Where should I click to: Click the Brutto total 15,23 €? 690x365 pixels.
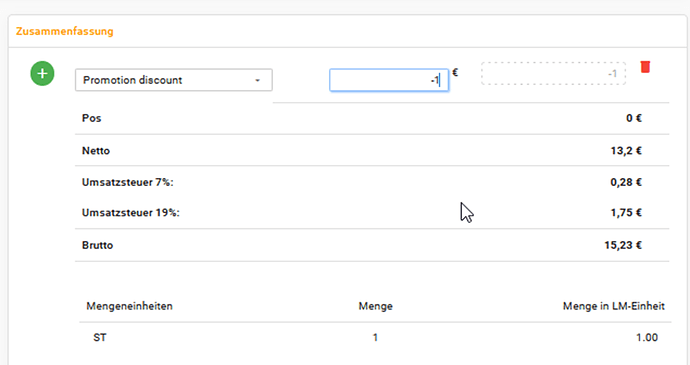pos(623,245)
